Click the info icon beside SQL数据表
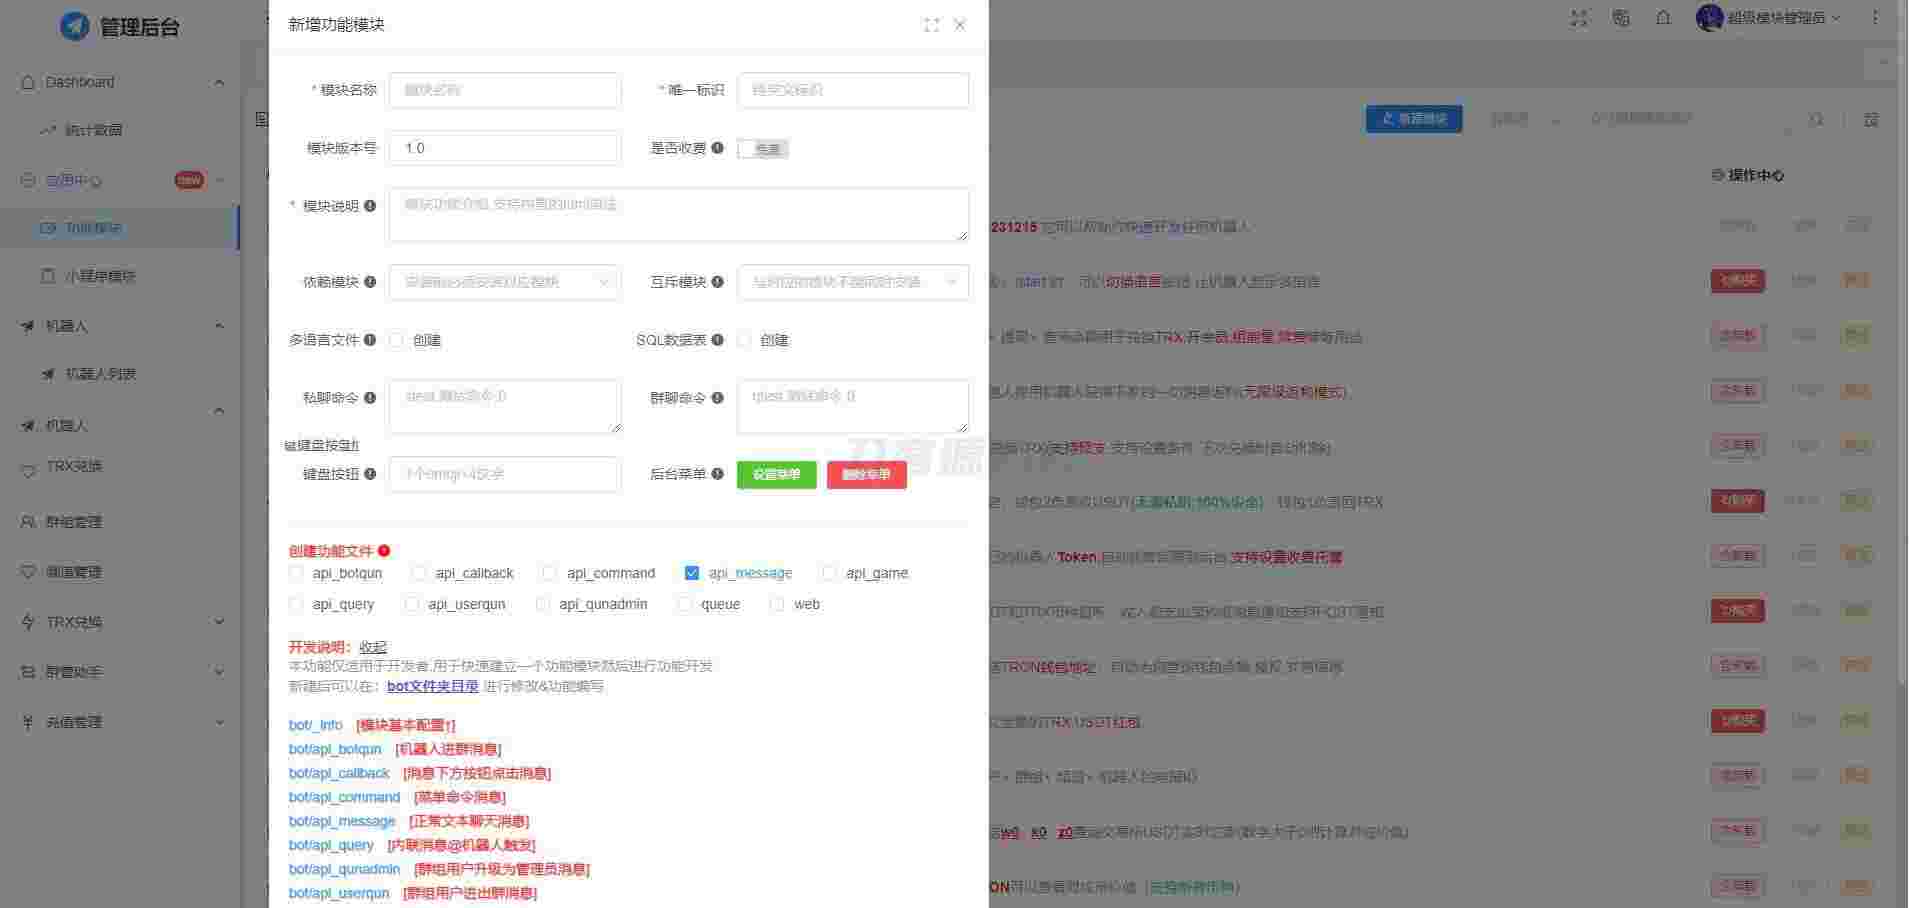 (717, 340)
